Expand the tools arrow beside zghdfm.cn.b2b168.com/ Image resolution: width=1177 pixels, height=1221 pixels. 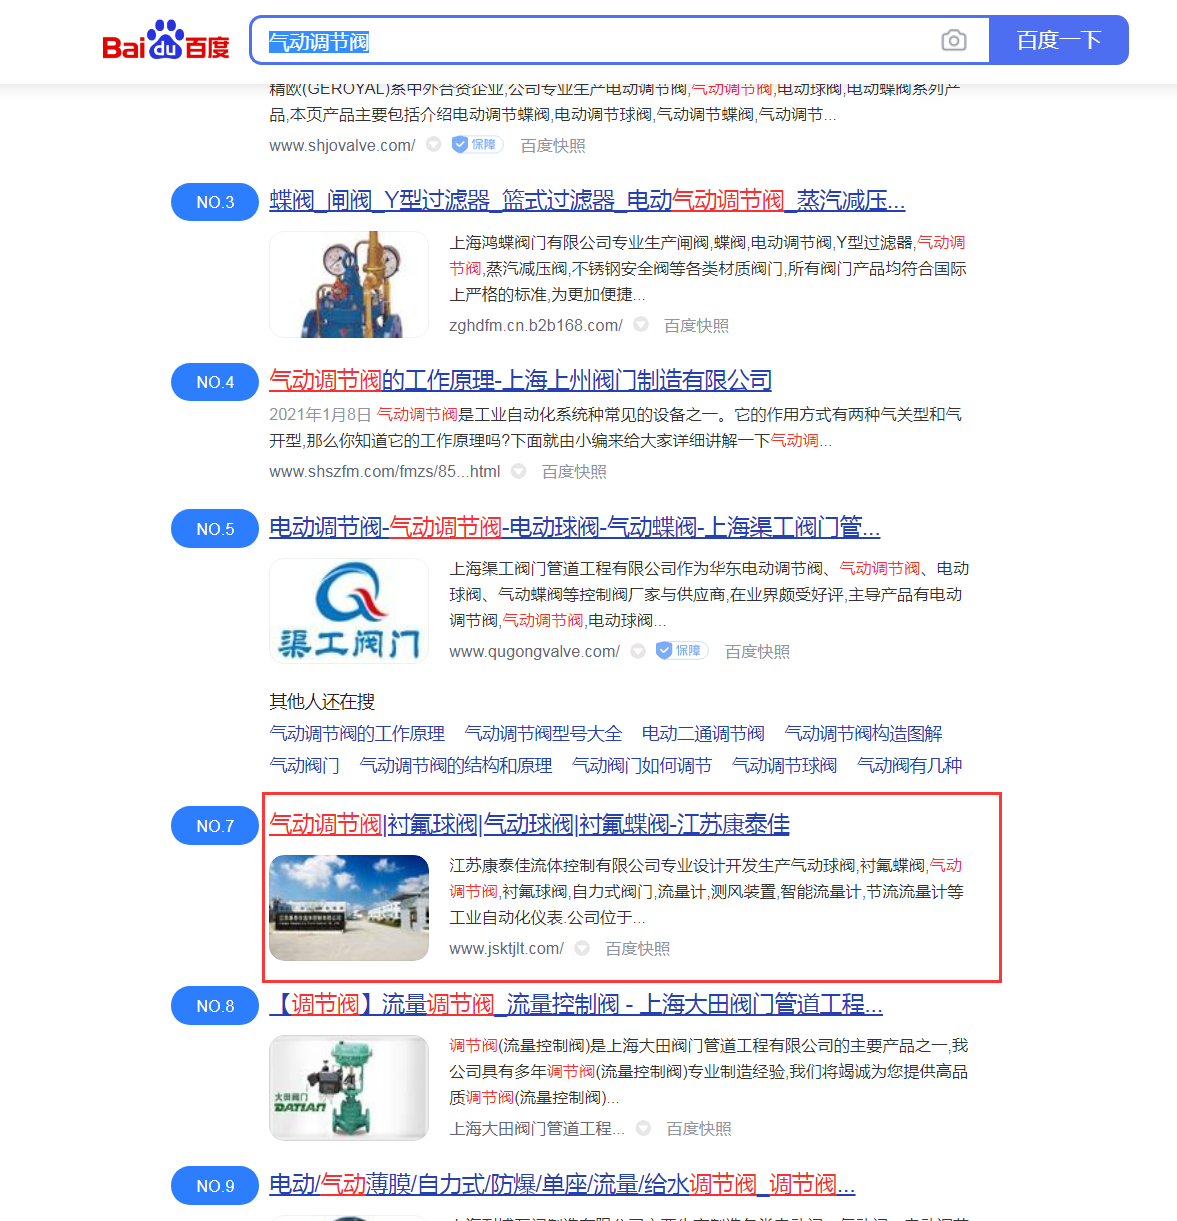pyautogui.click(x=641, y=324)
